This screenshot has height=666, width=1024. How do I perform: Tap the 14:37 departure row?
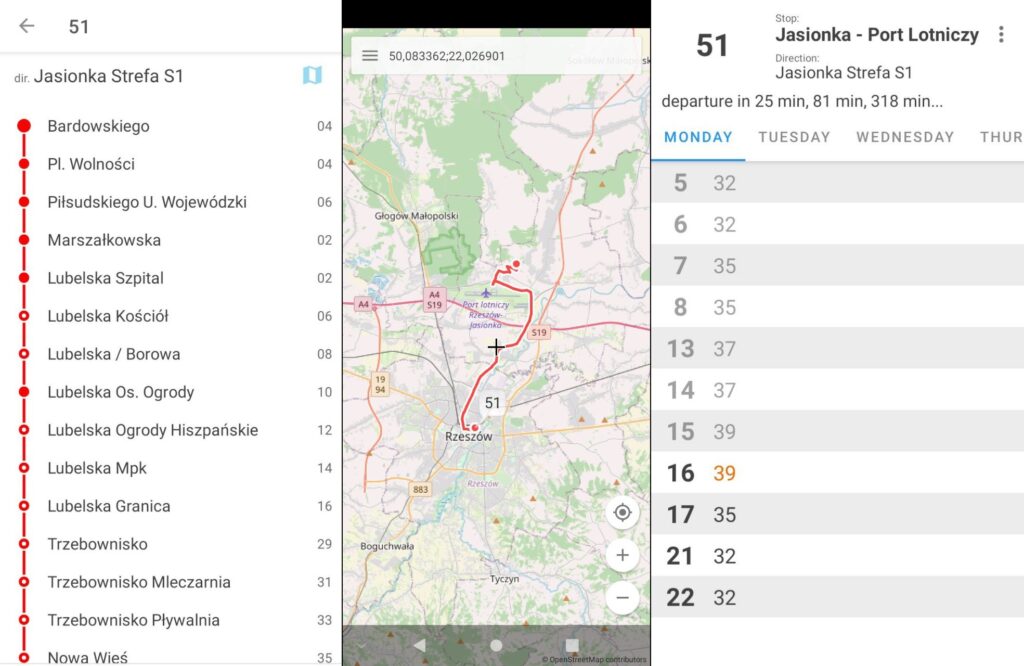click(x=837, y=390)
